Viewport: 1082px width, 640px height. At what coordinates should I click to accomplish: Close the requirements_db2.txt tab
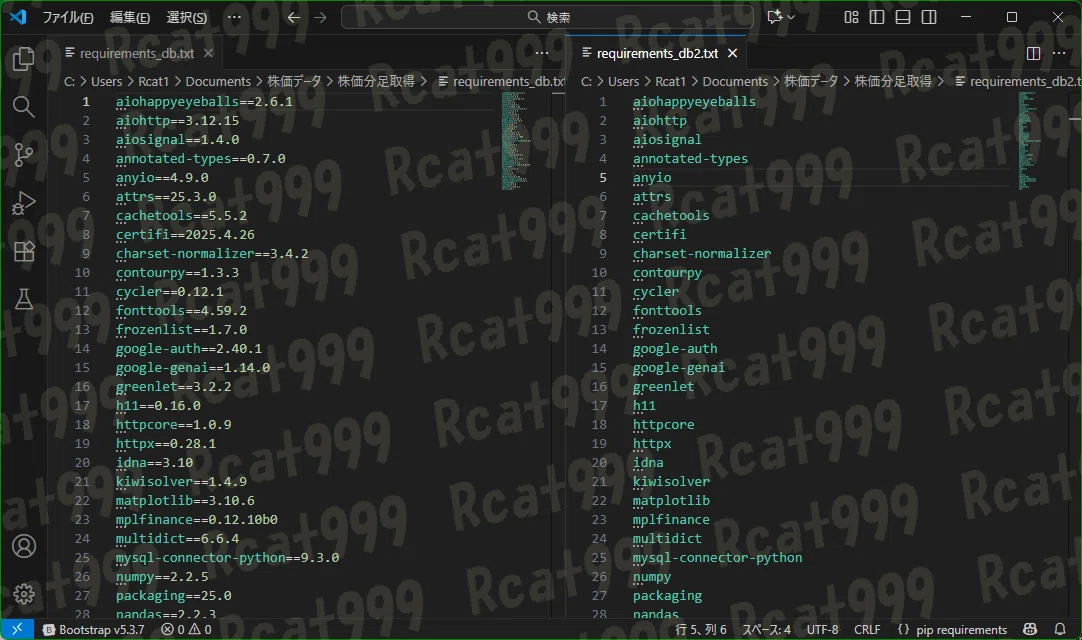click(733, 53)
